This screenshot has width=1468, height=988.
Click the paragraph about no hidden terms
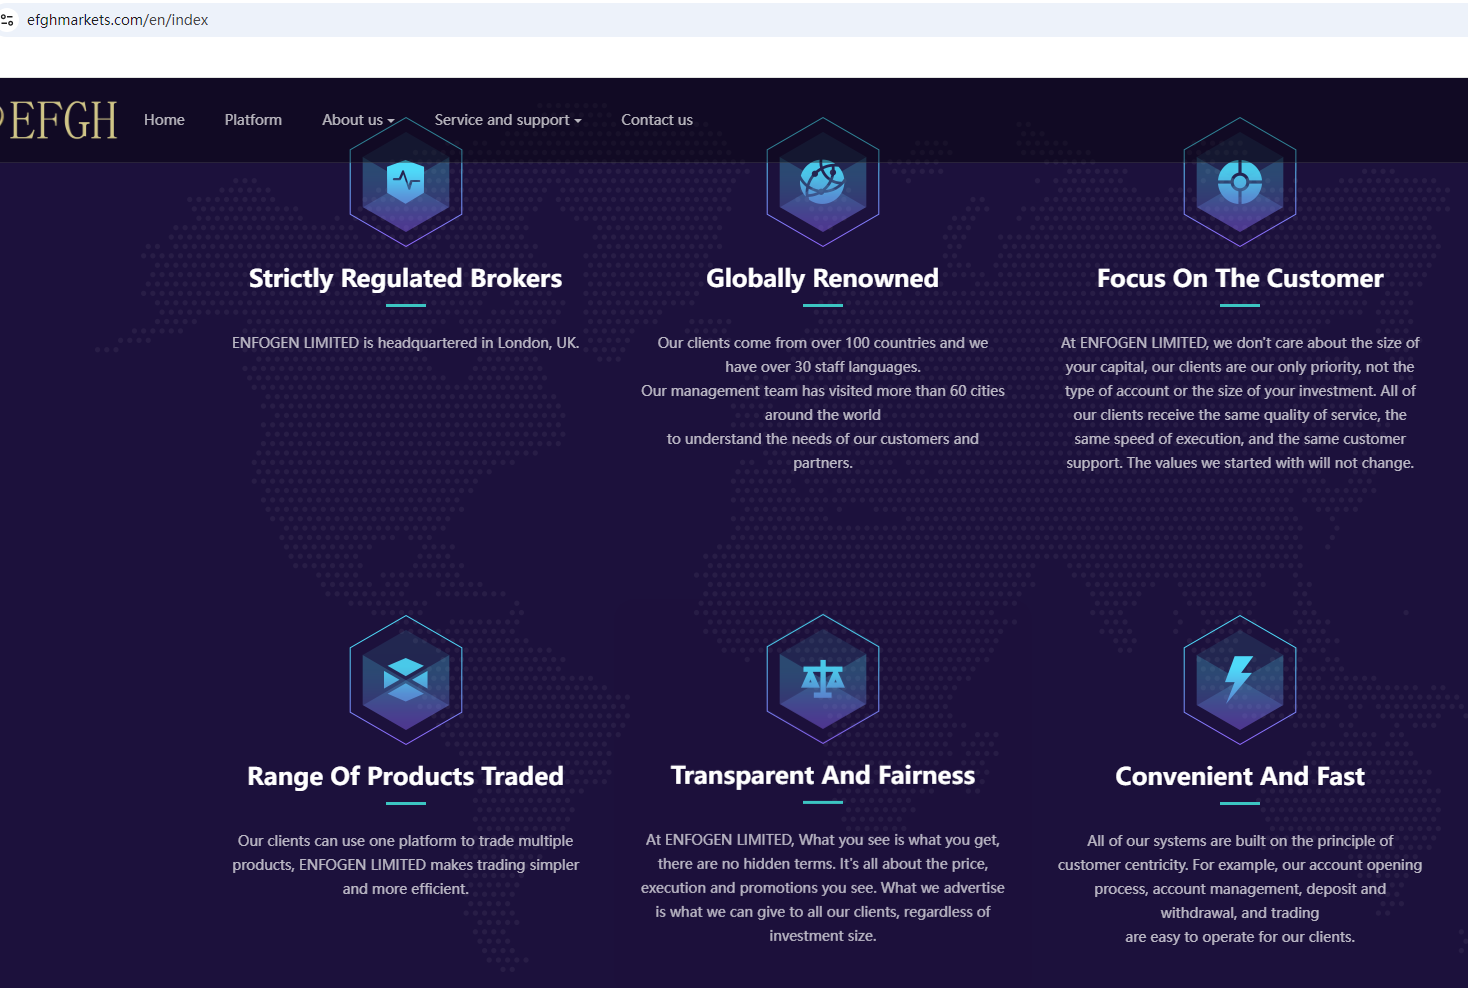coord(823,888)
